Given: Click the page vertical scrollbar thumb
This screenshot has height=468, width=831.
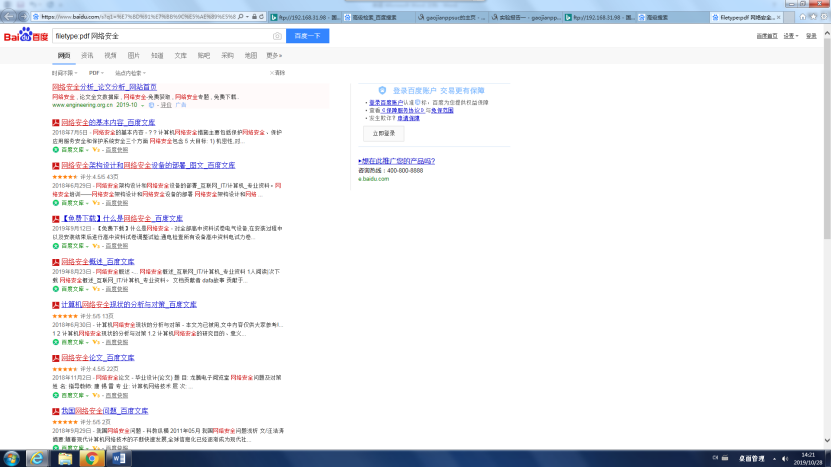Looking at the screenshot, I should pos(827,139).
